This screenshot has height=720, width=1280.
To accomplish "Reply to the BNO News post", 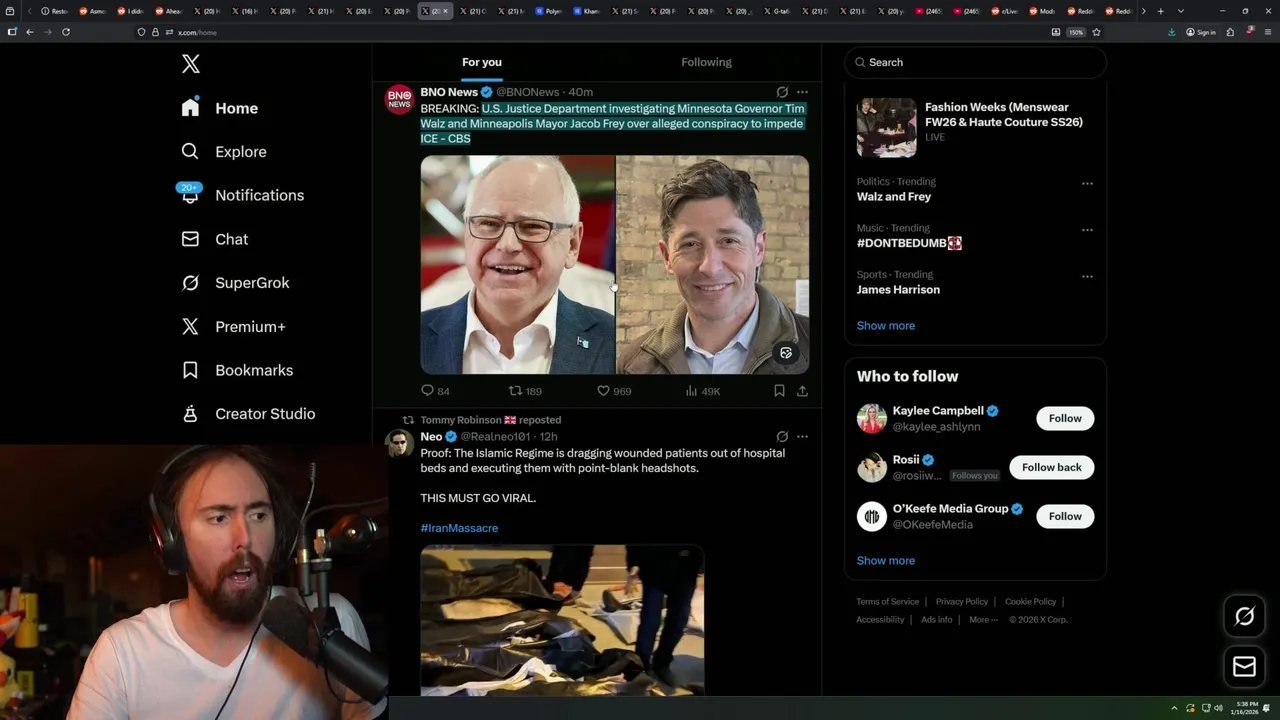I will [436, 391].
